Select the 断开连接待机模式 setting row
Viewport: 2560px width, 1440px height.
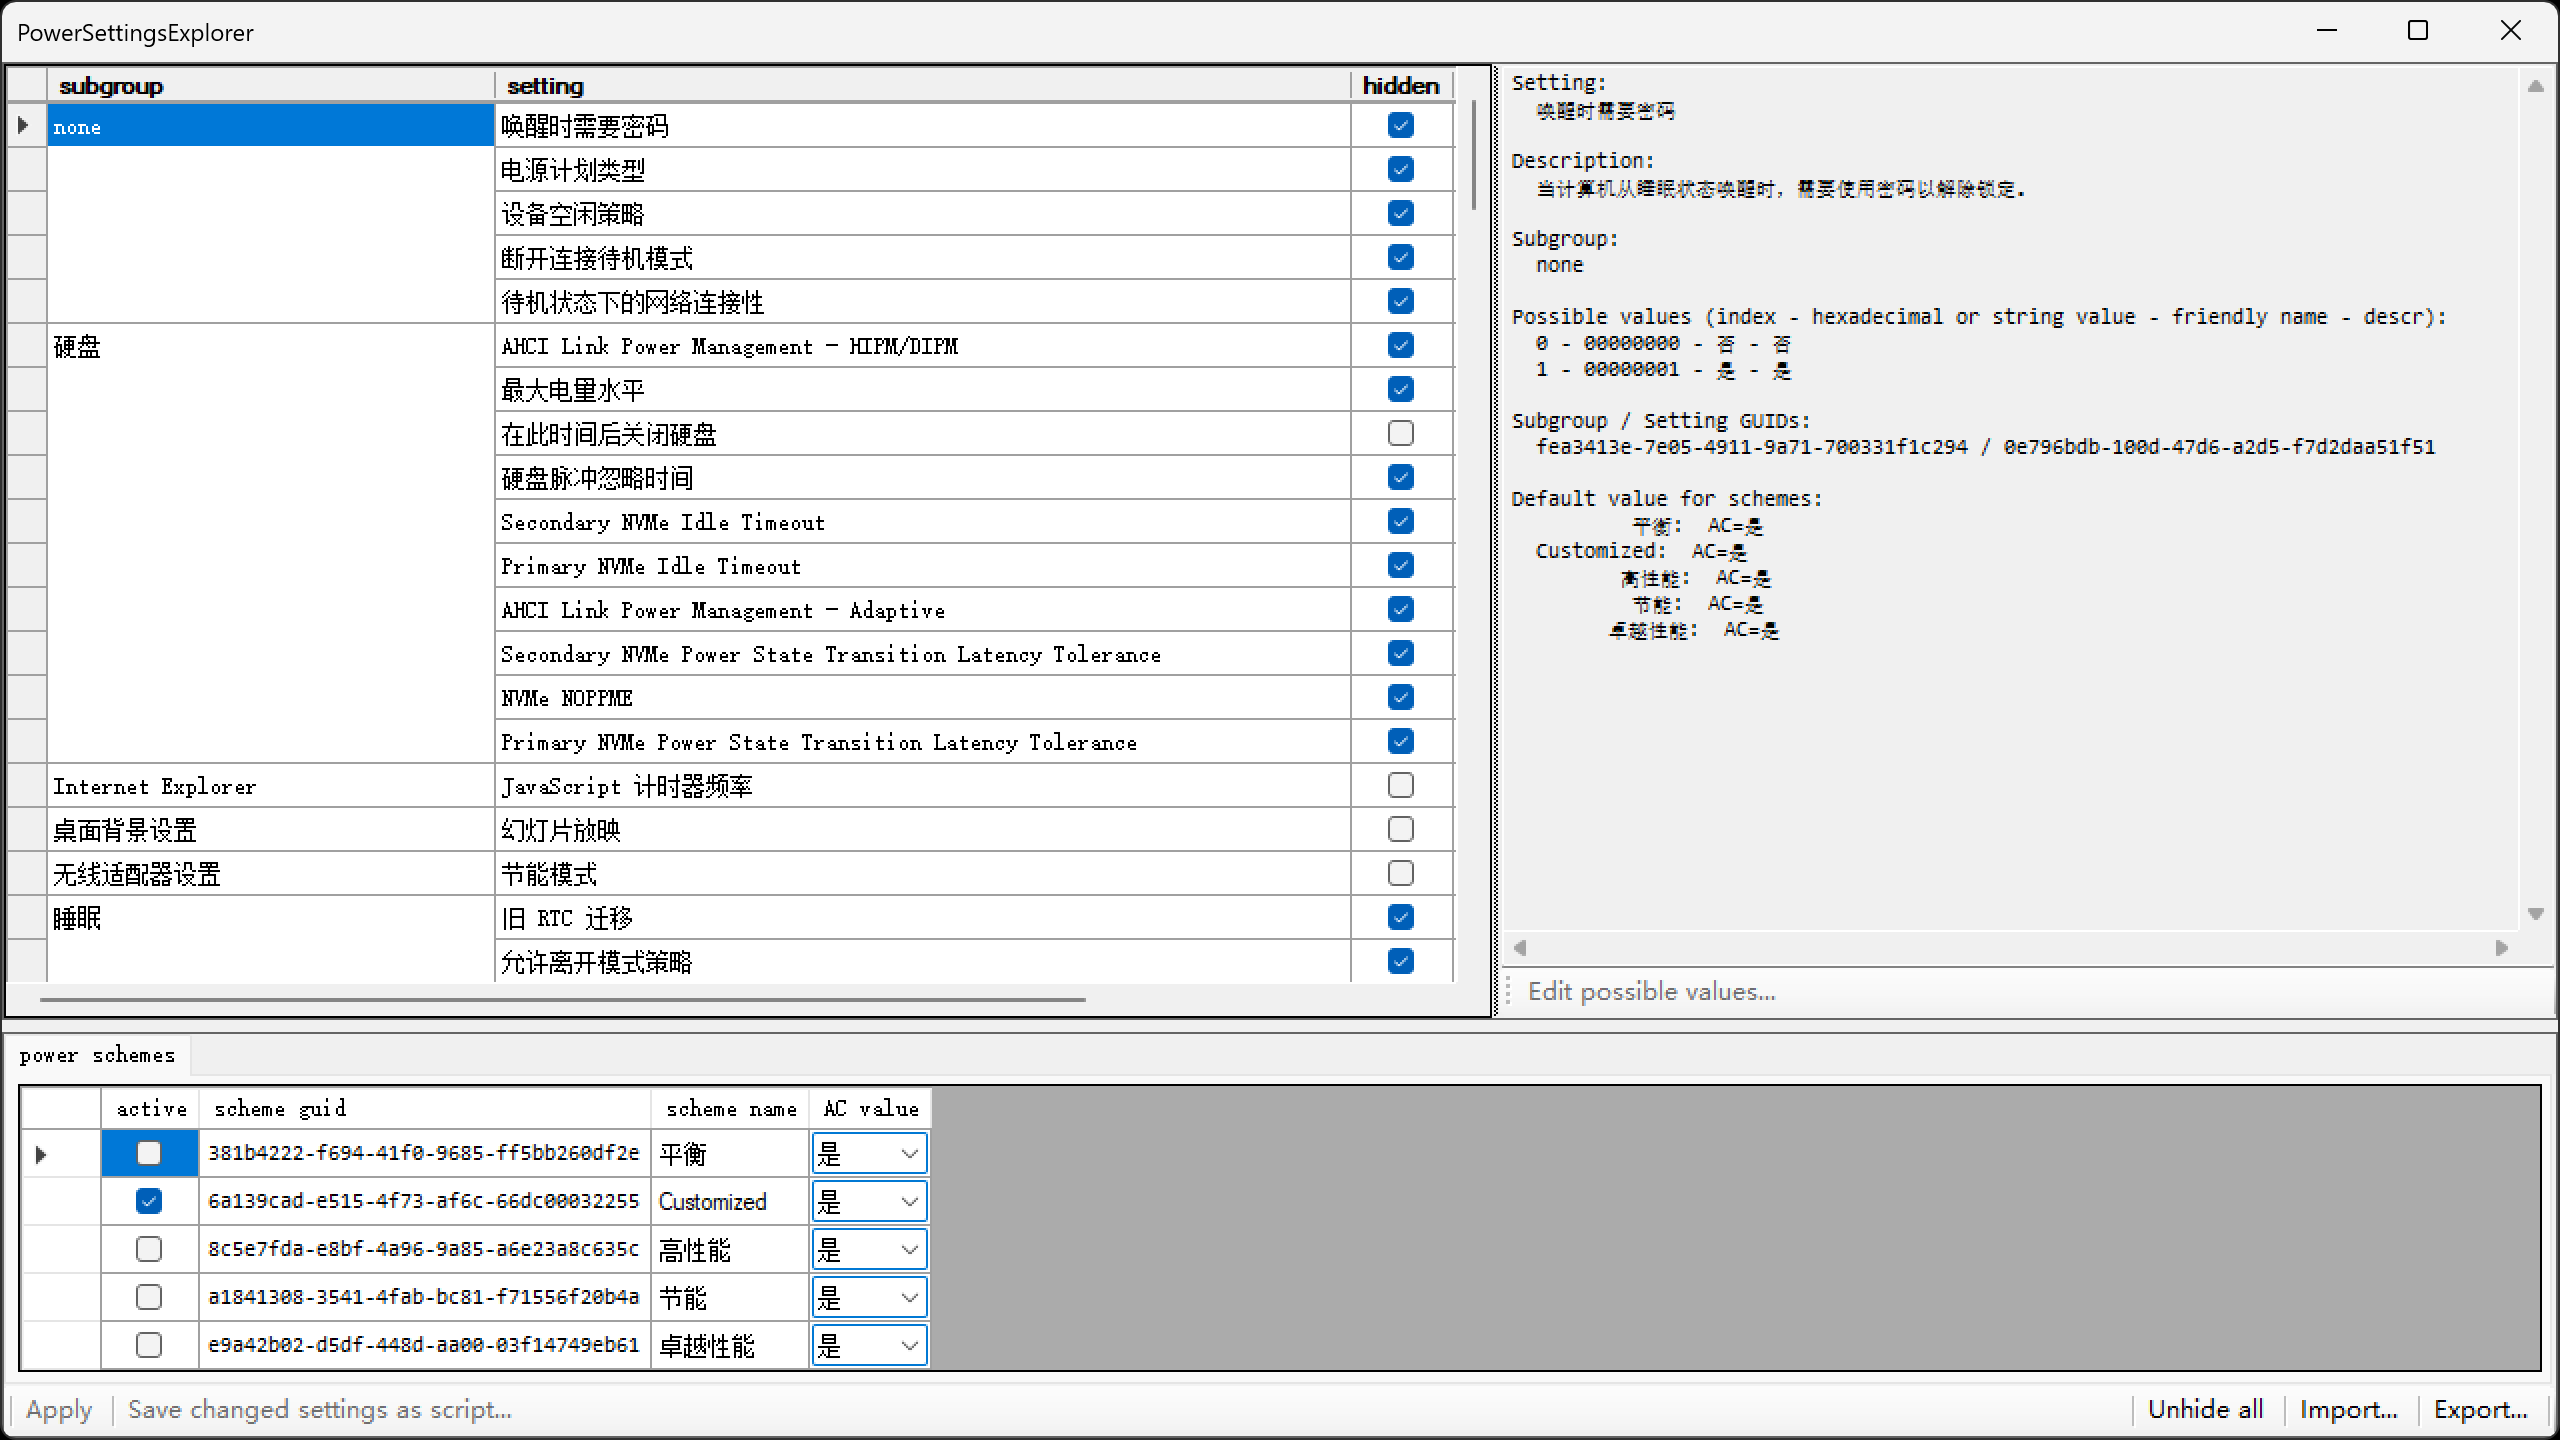pos(922,258)
